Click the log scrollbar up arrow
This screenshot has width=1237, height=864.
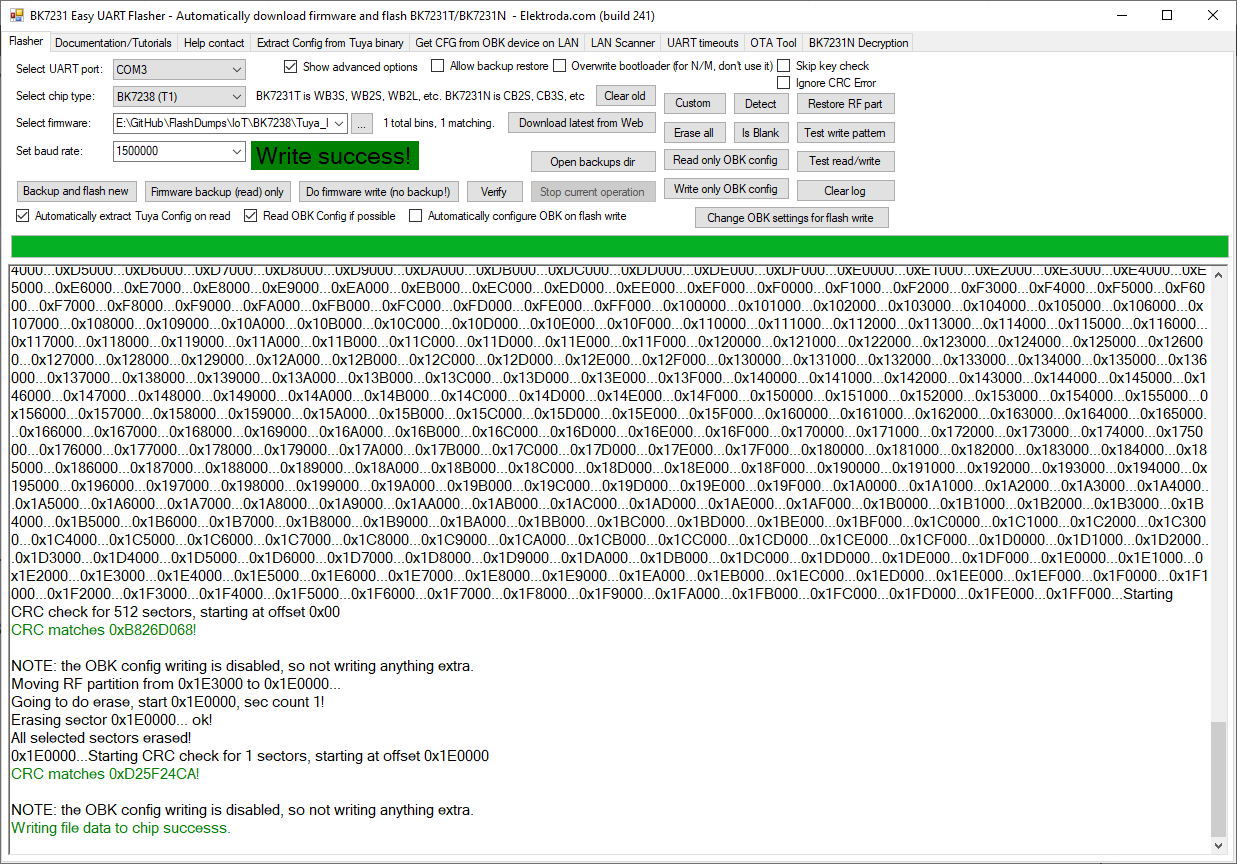point(1218,275)
